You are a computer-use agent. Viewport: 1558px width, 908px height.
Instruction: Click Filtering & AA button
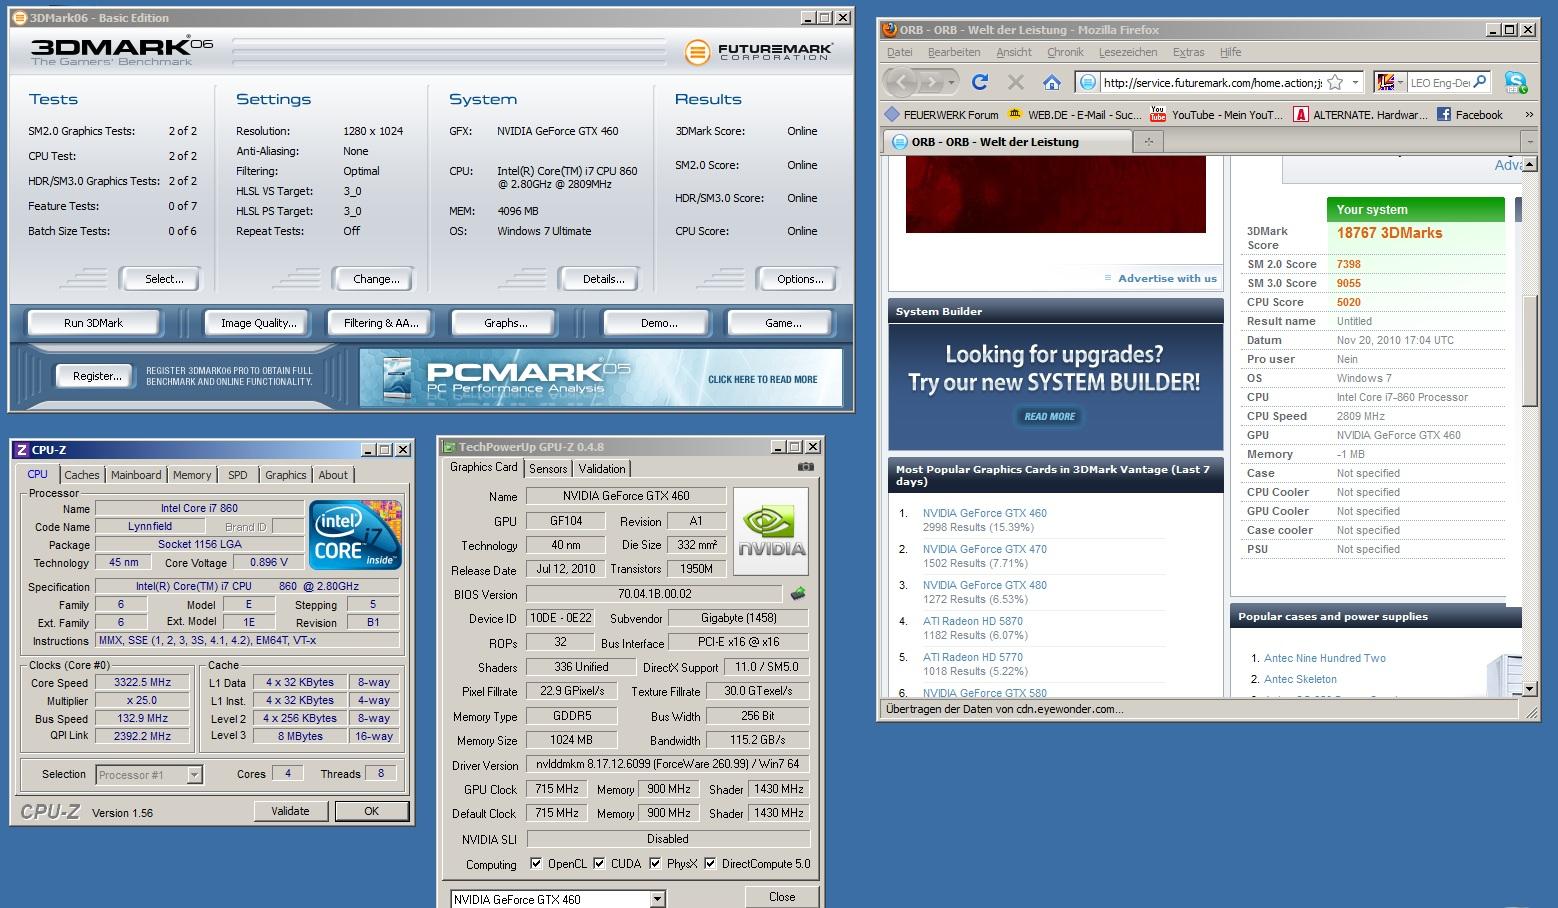[x=381, y=323]
